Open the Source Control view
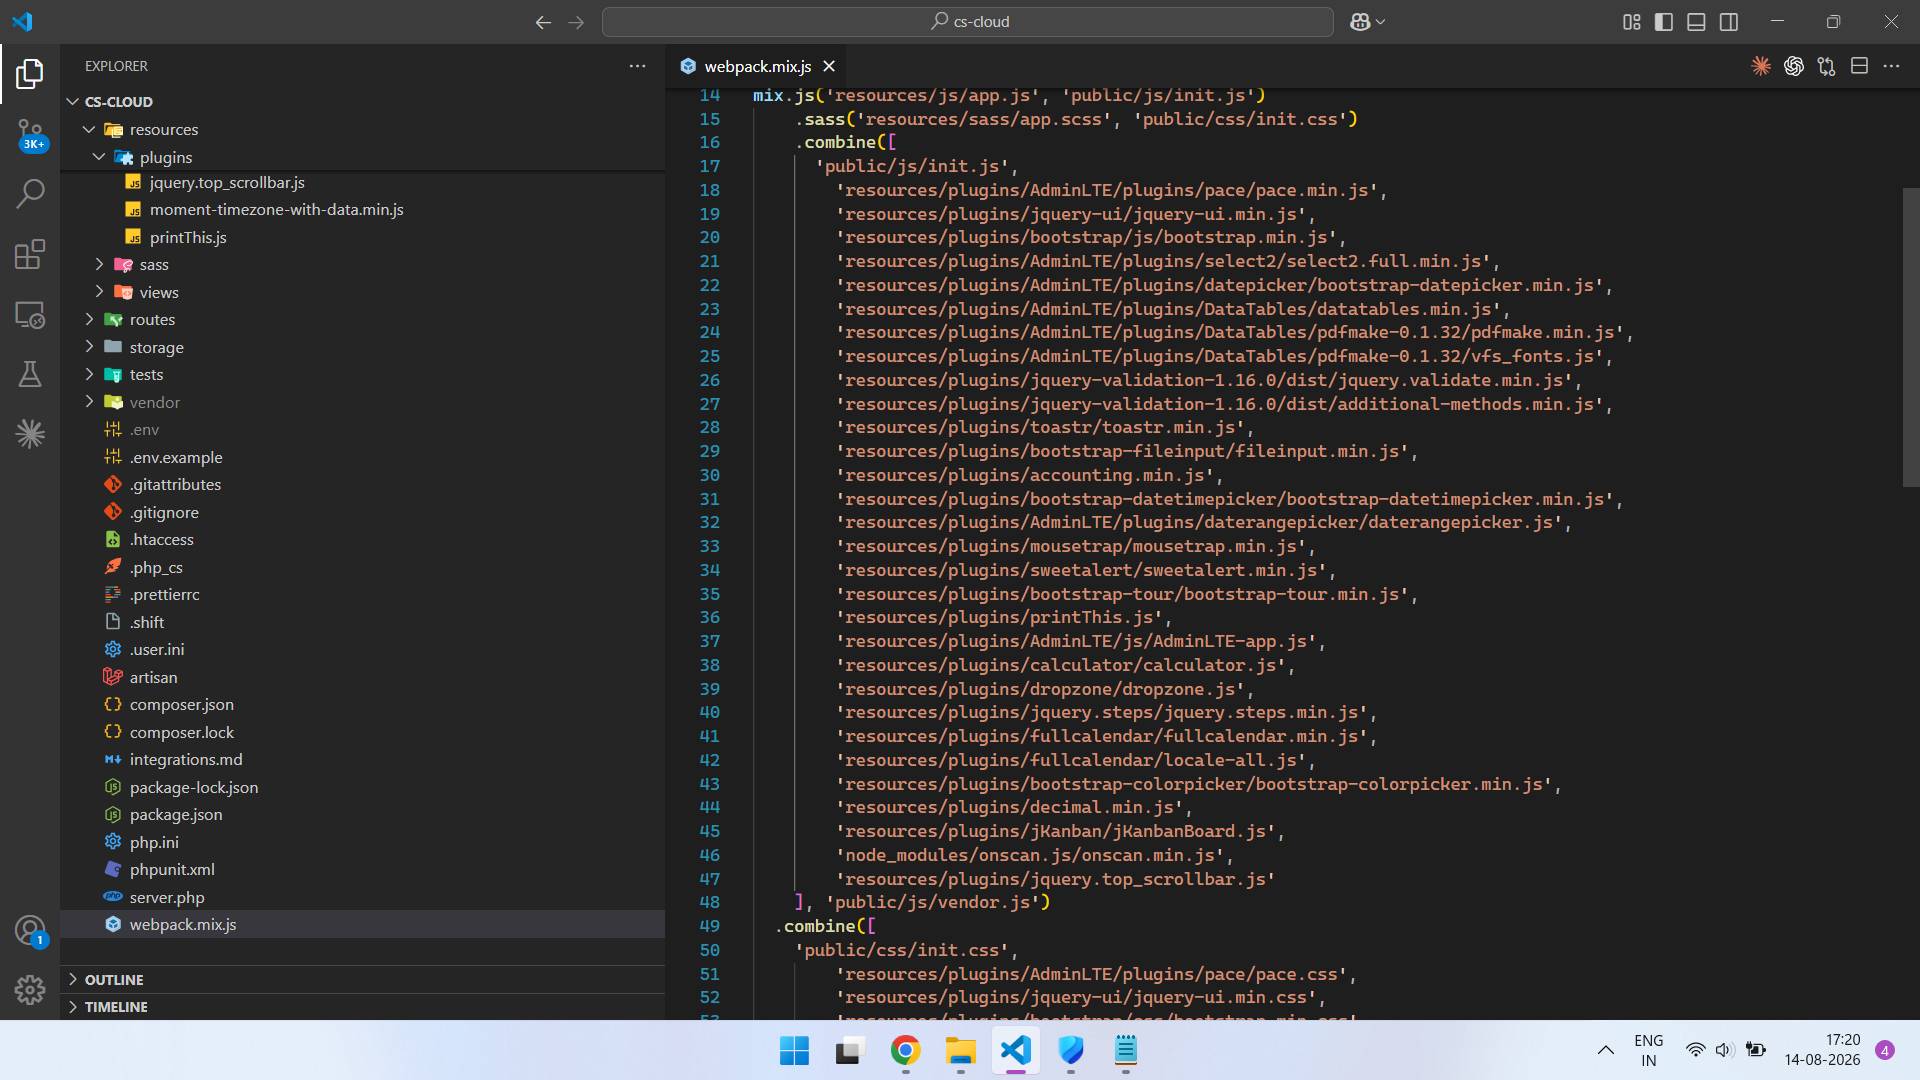Image resolution: width=1920 pixels, height=1080 pixels. [30, 134]
